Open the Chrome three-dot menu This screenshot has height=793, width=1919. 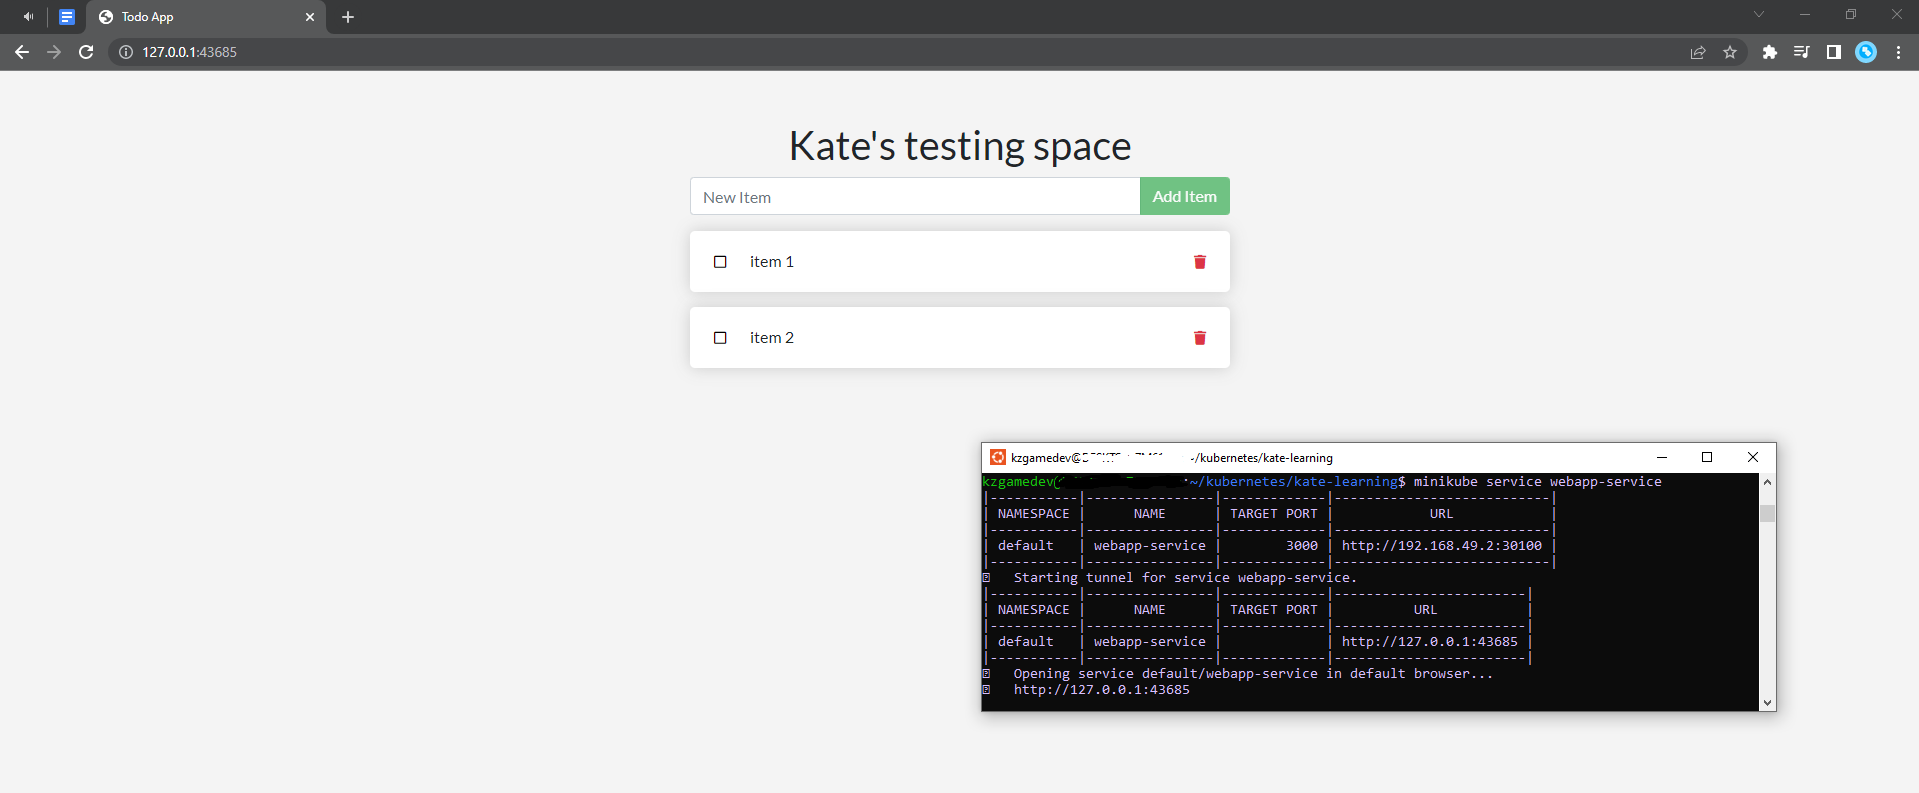point(1898,52)
